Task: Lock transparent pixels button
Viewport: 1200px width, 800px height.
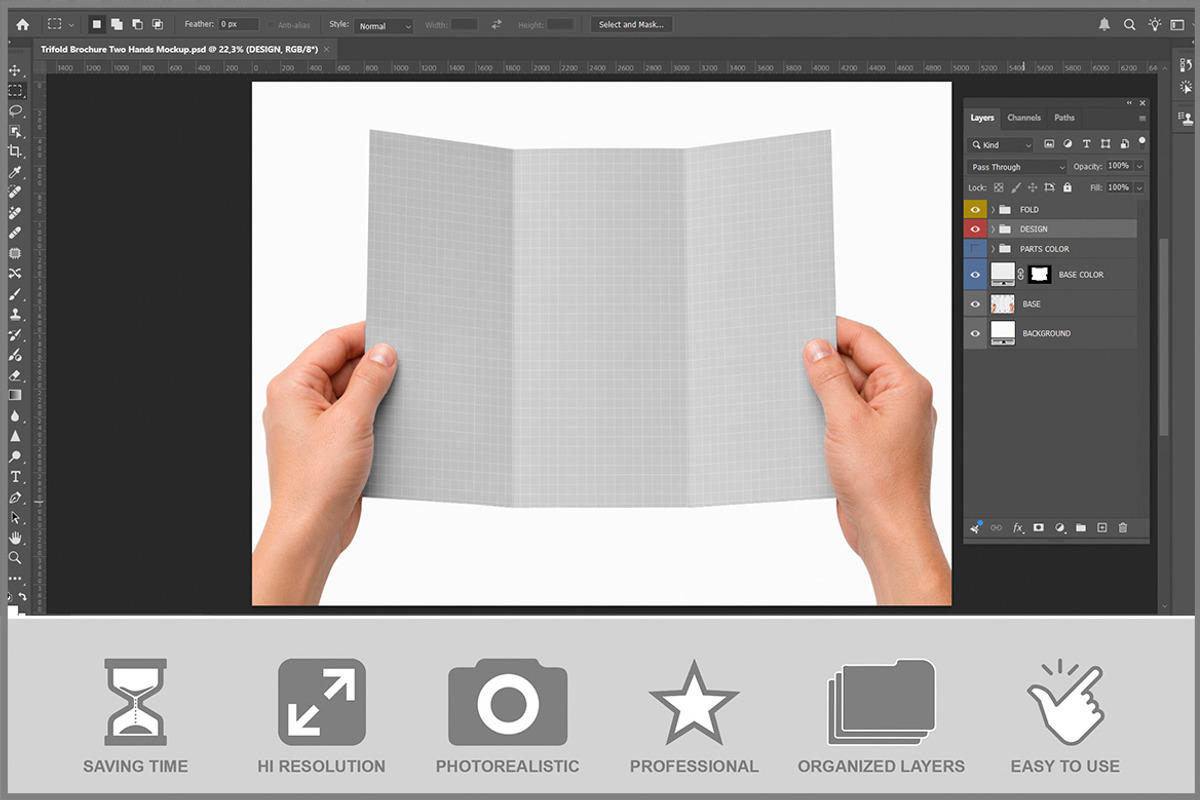Action: (x=998, y=187)
